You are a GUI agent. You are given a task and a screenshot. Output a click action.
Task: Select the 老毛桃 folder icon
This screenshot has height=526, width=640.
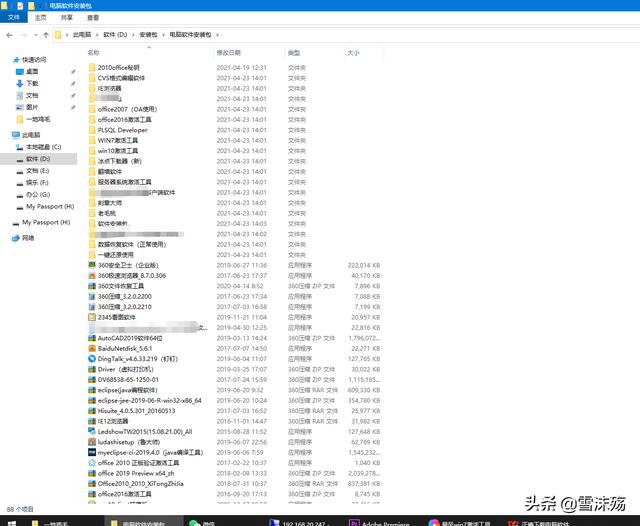click(x=92, y=213)
